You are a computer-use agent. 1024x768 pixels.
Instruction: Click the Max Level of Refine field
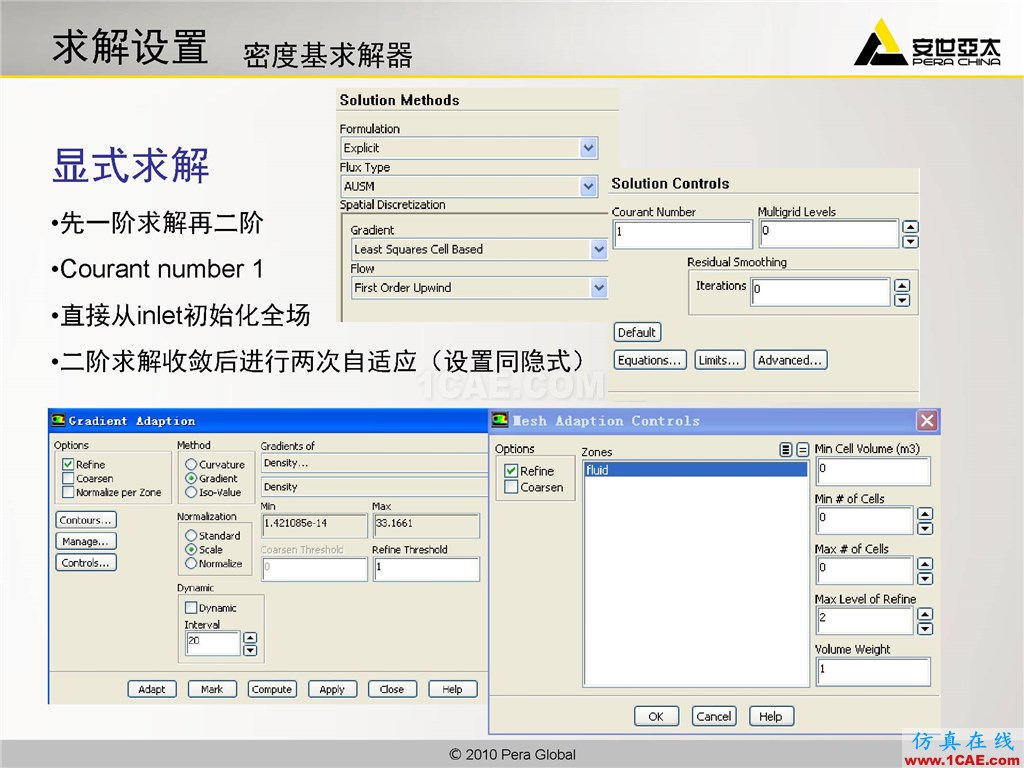tap(865, 621)
